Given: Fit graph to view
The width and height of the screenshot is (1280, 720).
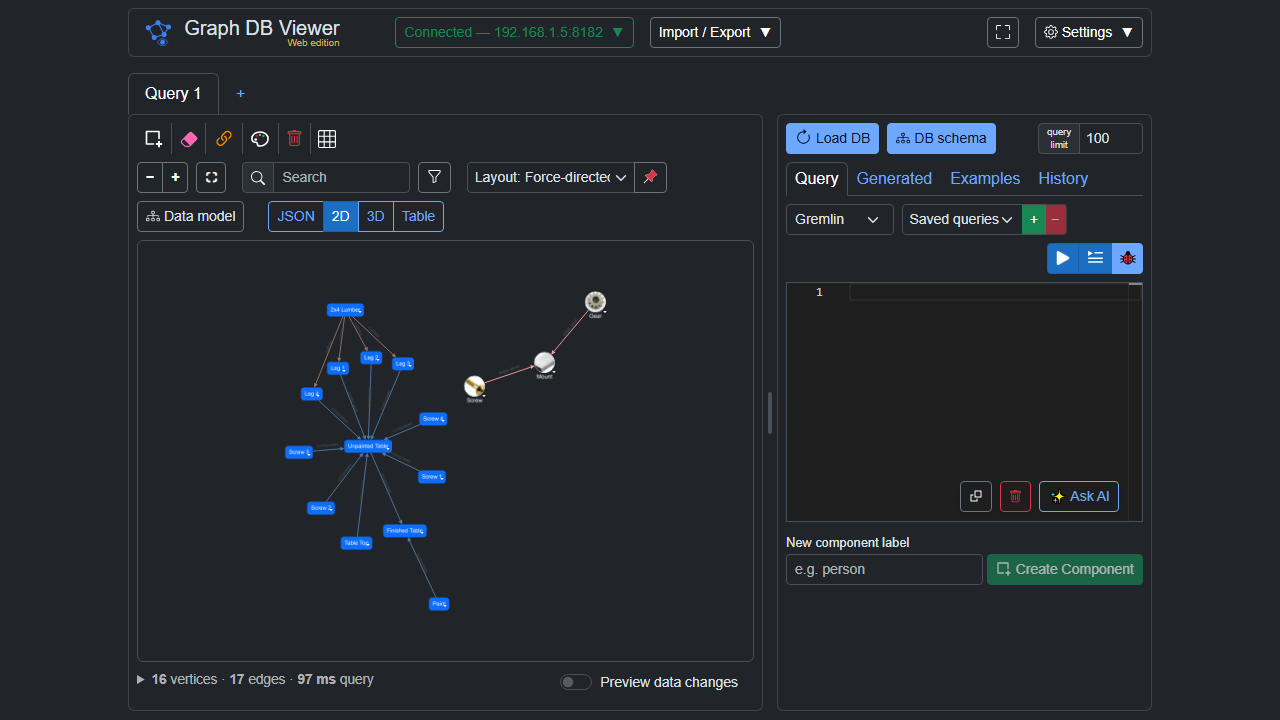Looking at the screenshot, I should tap(211, 177).
